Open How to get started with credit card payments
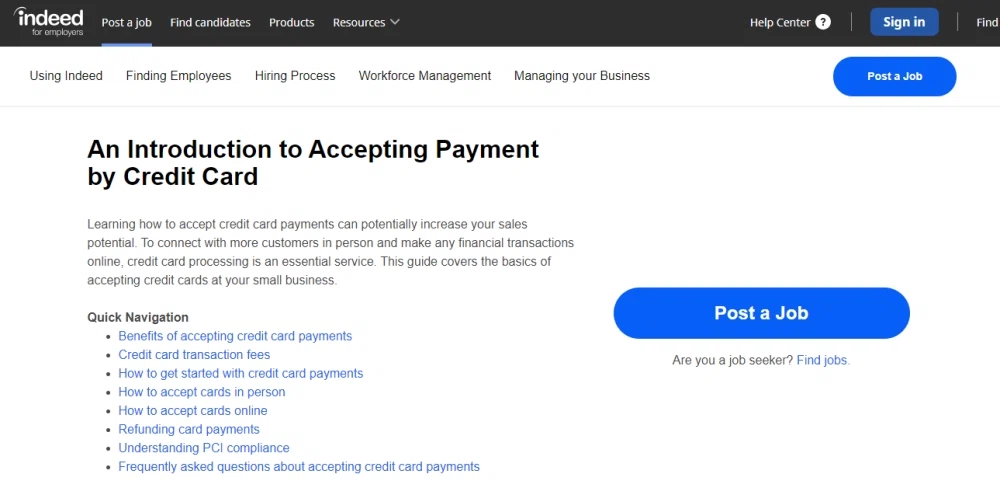 pos(240,373)
